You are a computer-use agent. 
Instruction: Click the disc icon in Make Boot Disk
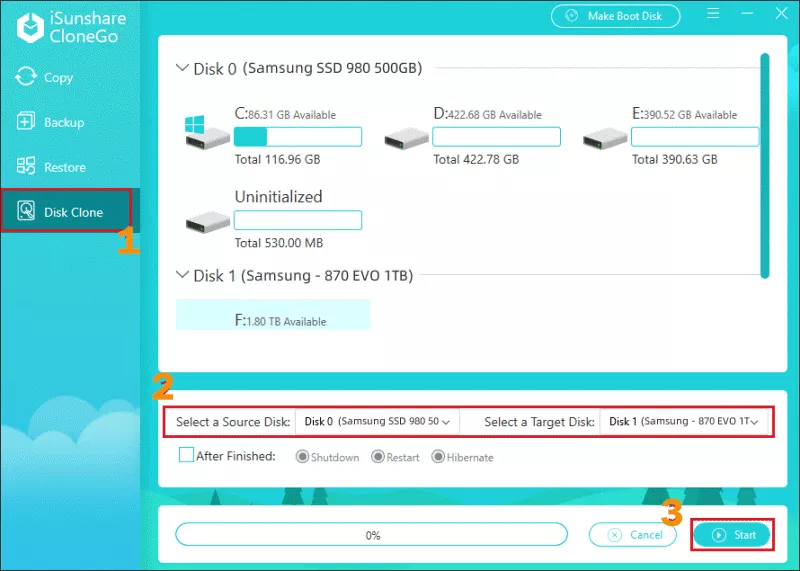(x=571, y=16)
